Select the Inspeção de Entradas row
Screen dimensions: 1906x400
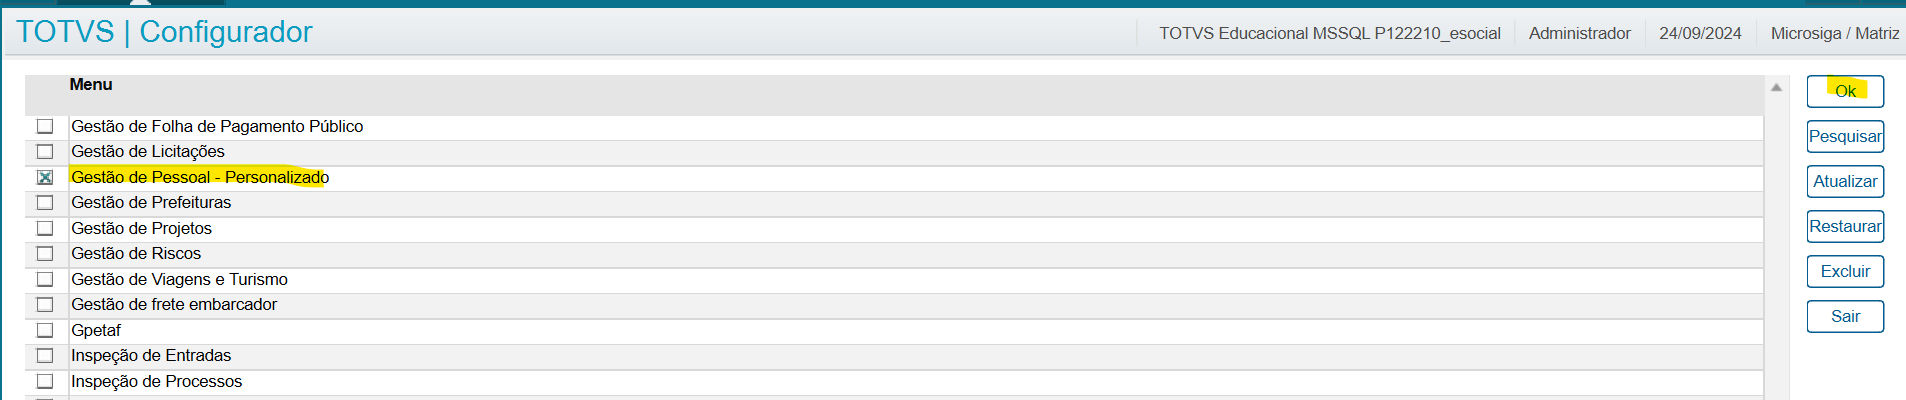click(x=151, y=356)
